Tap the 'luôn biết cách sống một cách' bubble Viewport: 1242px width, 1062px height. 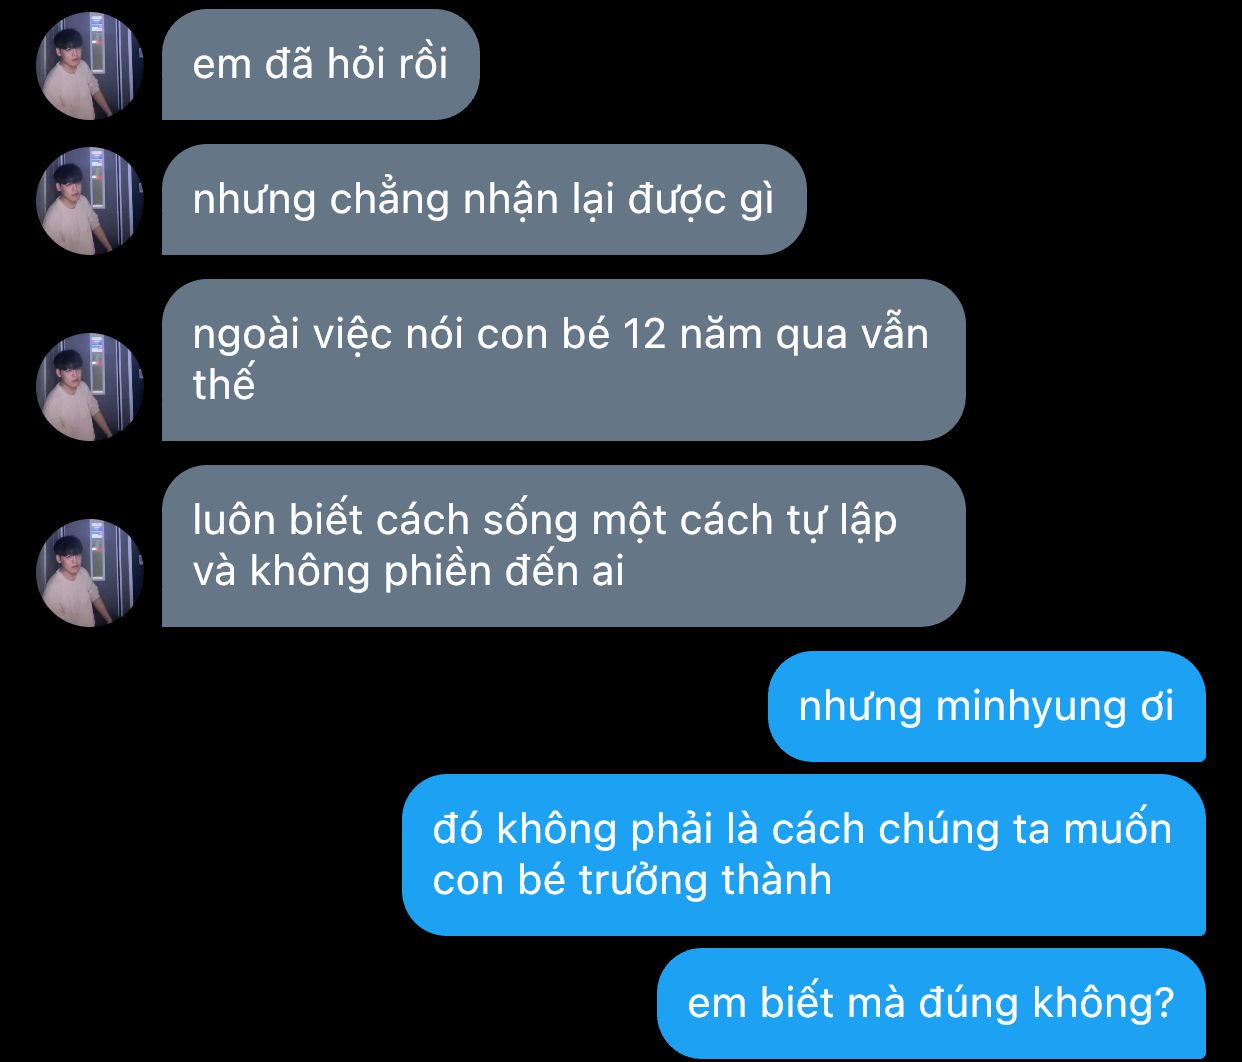click(x=564, y=546)
